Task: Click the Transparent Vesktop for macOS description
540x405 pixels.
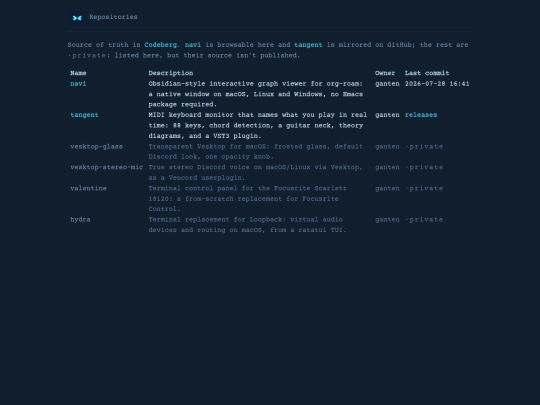Action: click(256, 152)
